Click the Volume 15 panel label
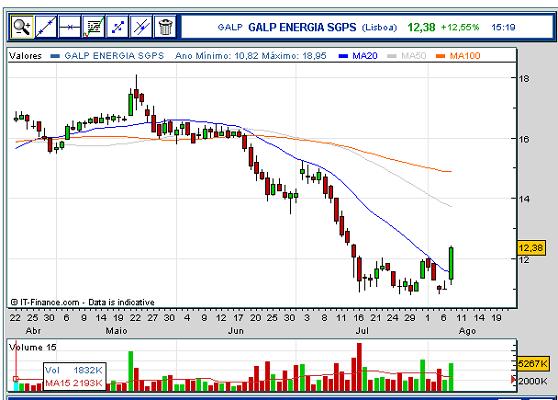558x400 pixels. point(33,347)
